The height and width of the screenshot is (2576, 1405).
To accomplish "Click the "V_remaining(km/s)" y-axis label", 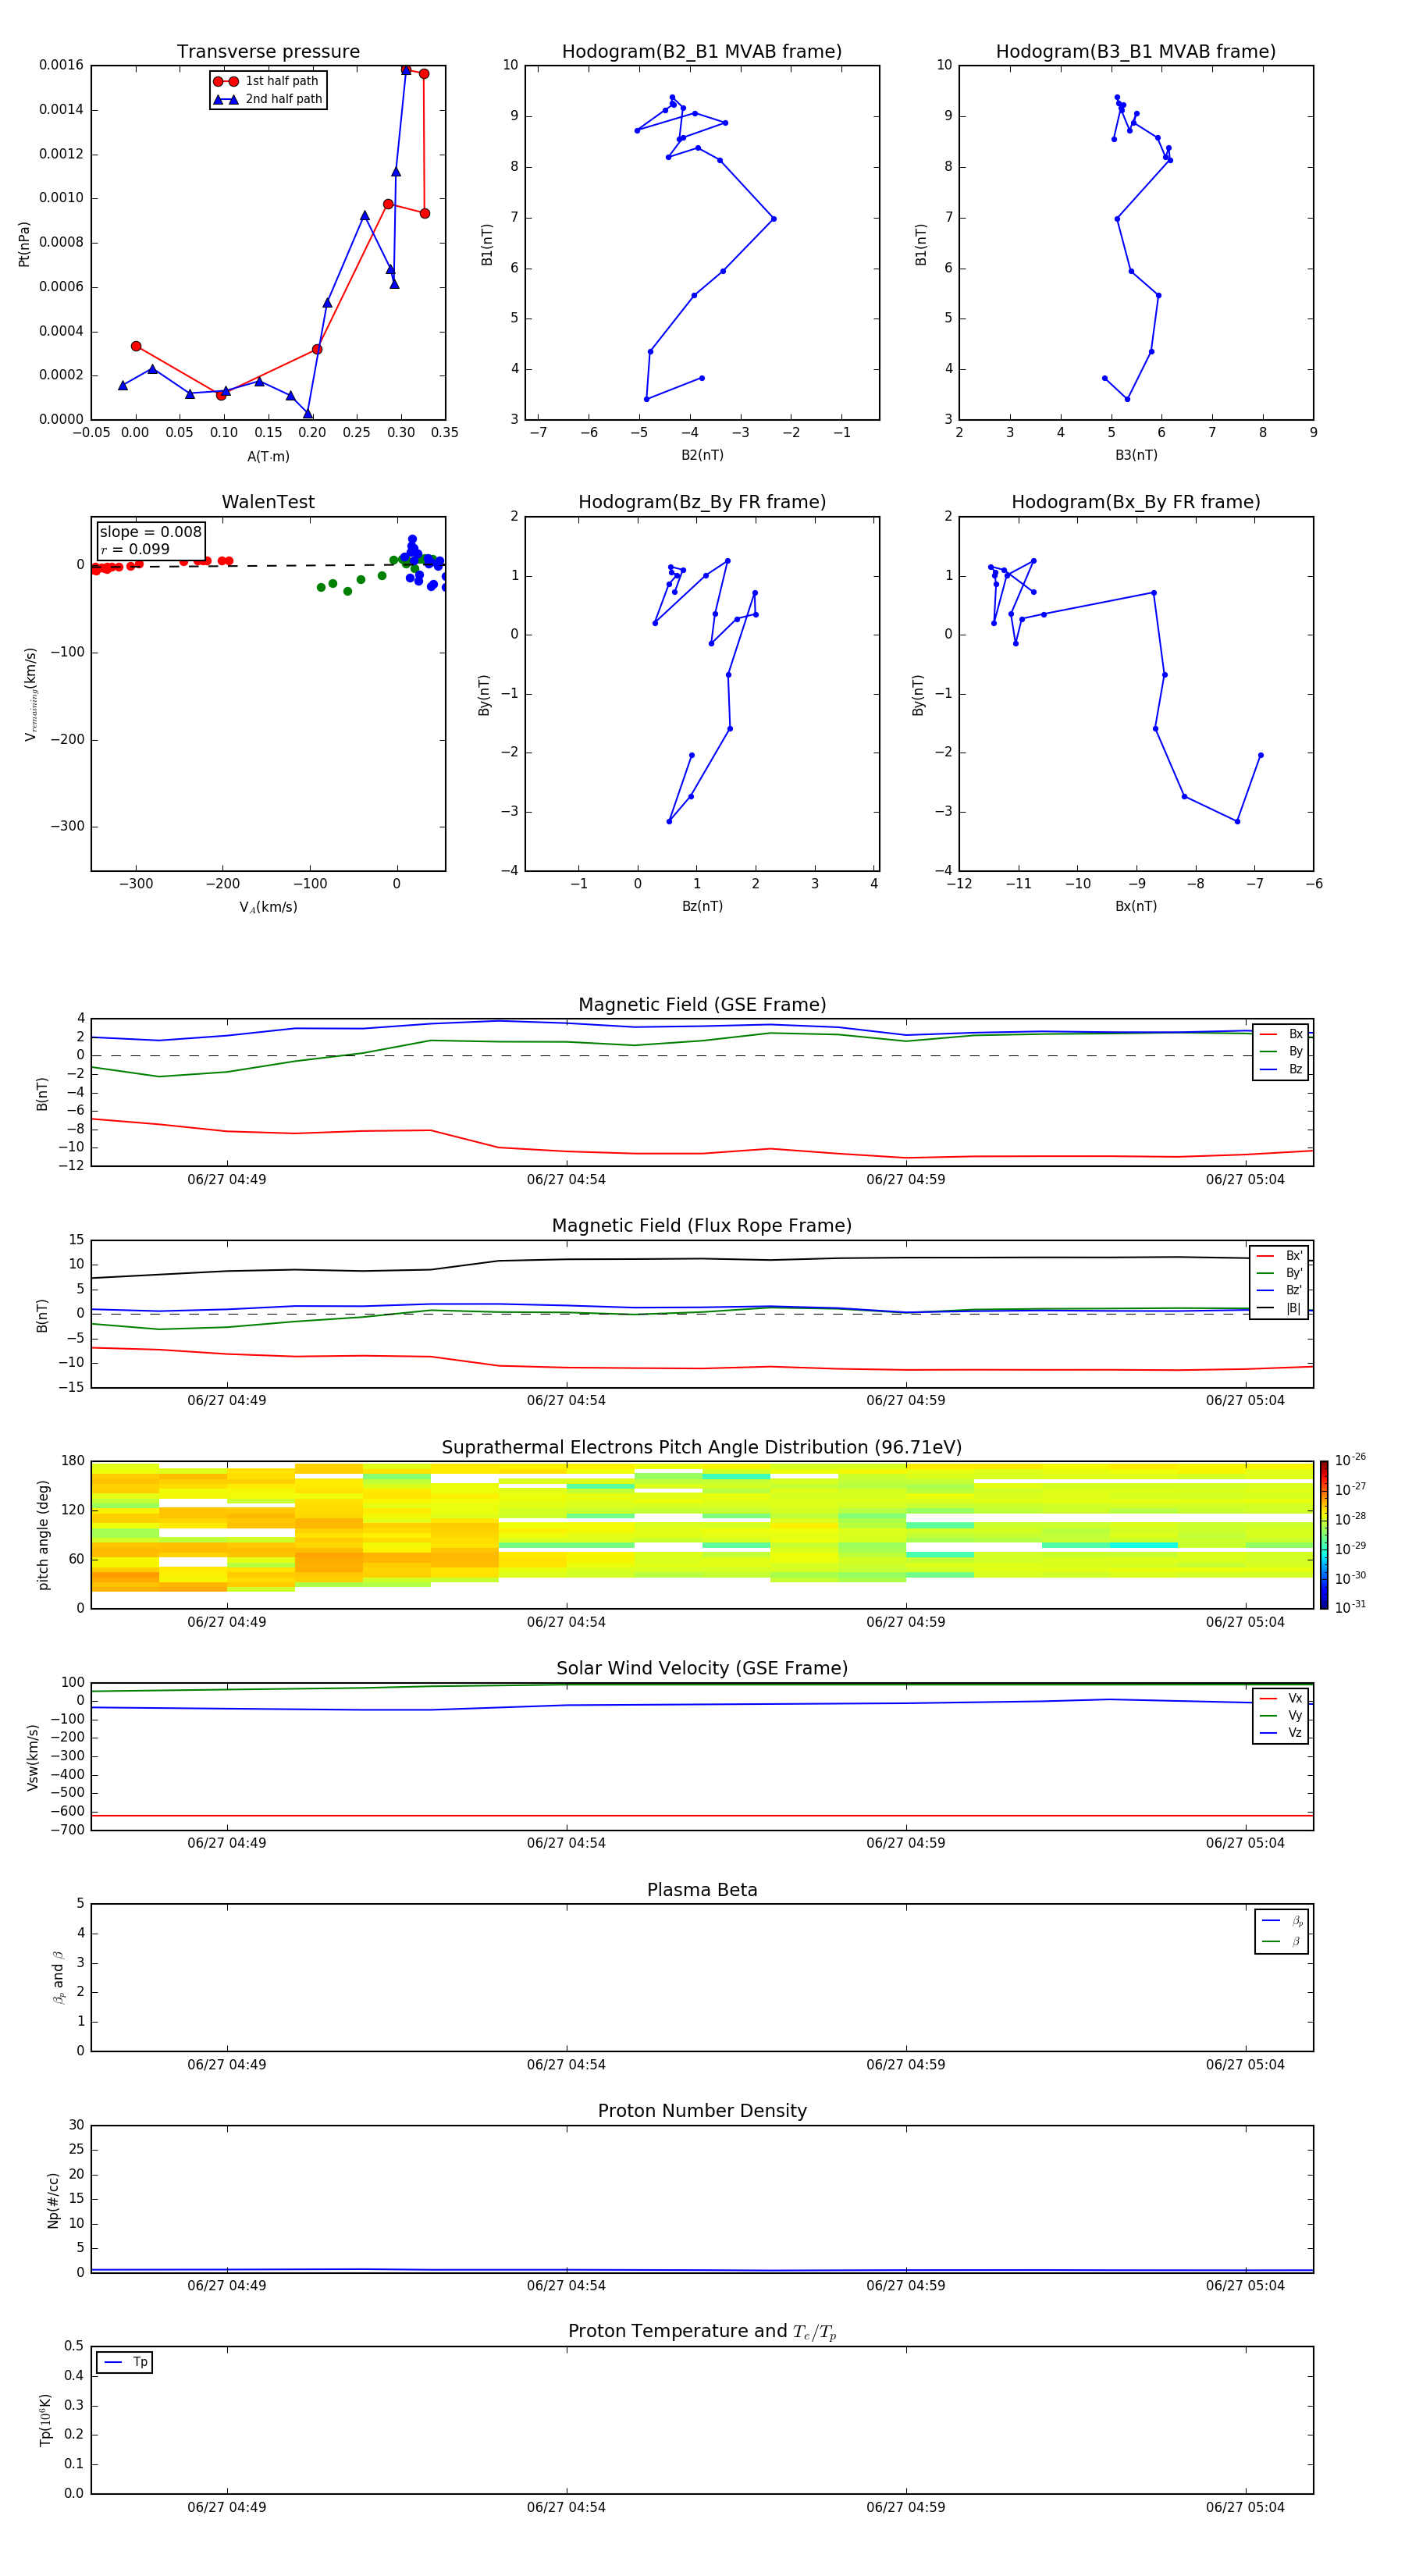I will coord(31,694).
